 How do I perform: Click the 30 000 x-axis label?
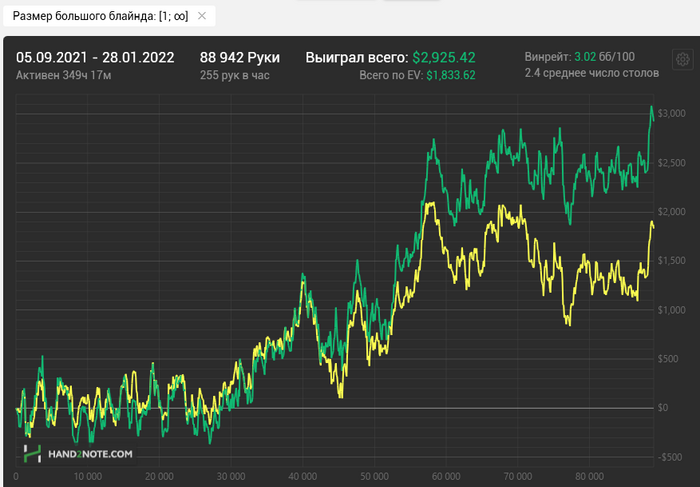pos(231,476)
